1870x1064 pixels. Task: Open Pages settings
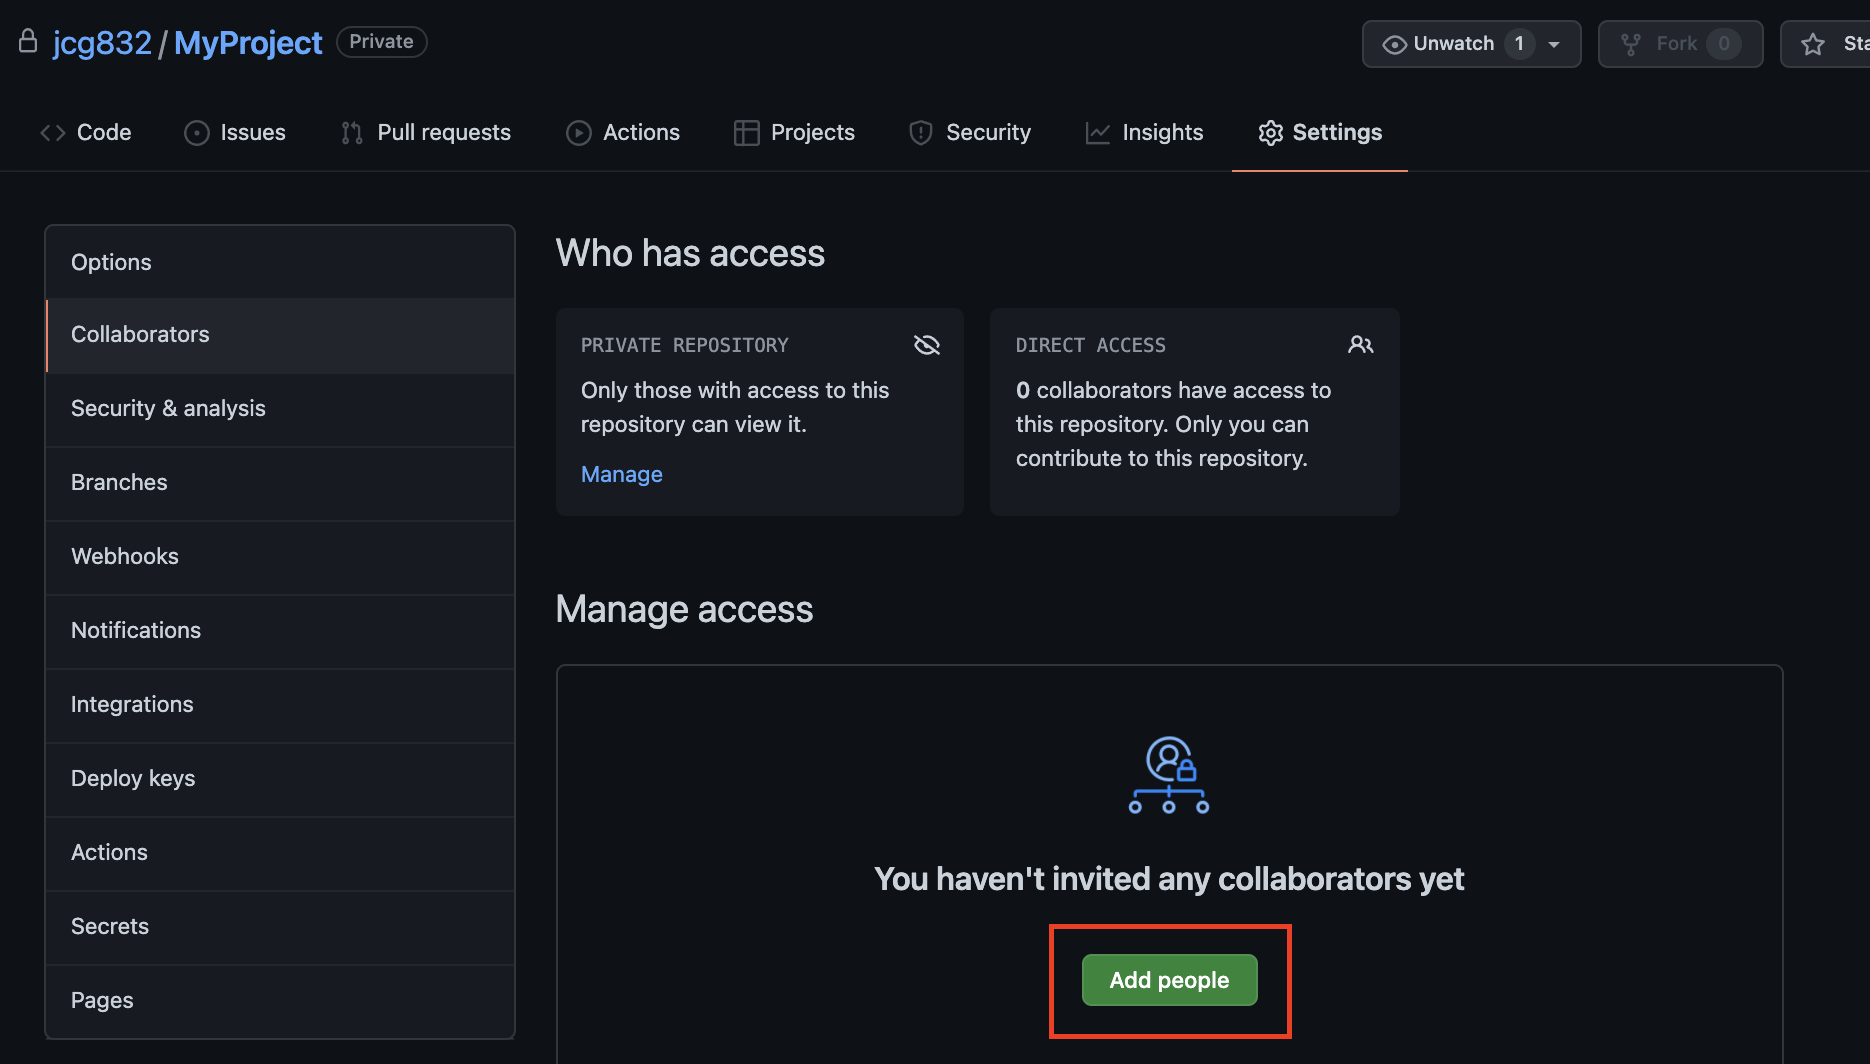[280, 1001]
